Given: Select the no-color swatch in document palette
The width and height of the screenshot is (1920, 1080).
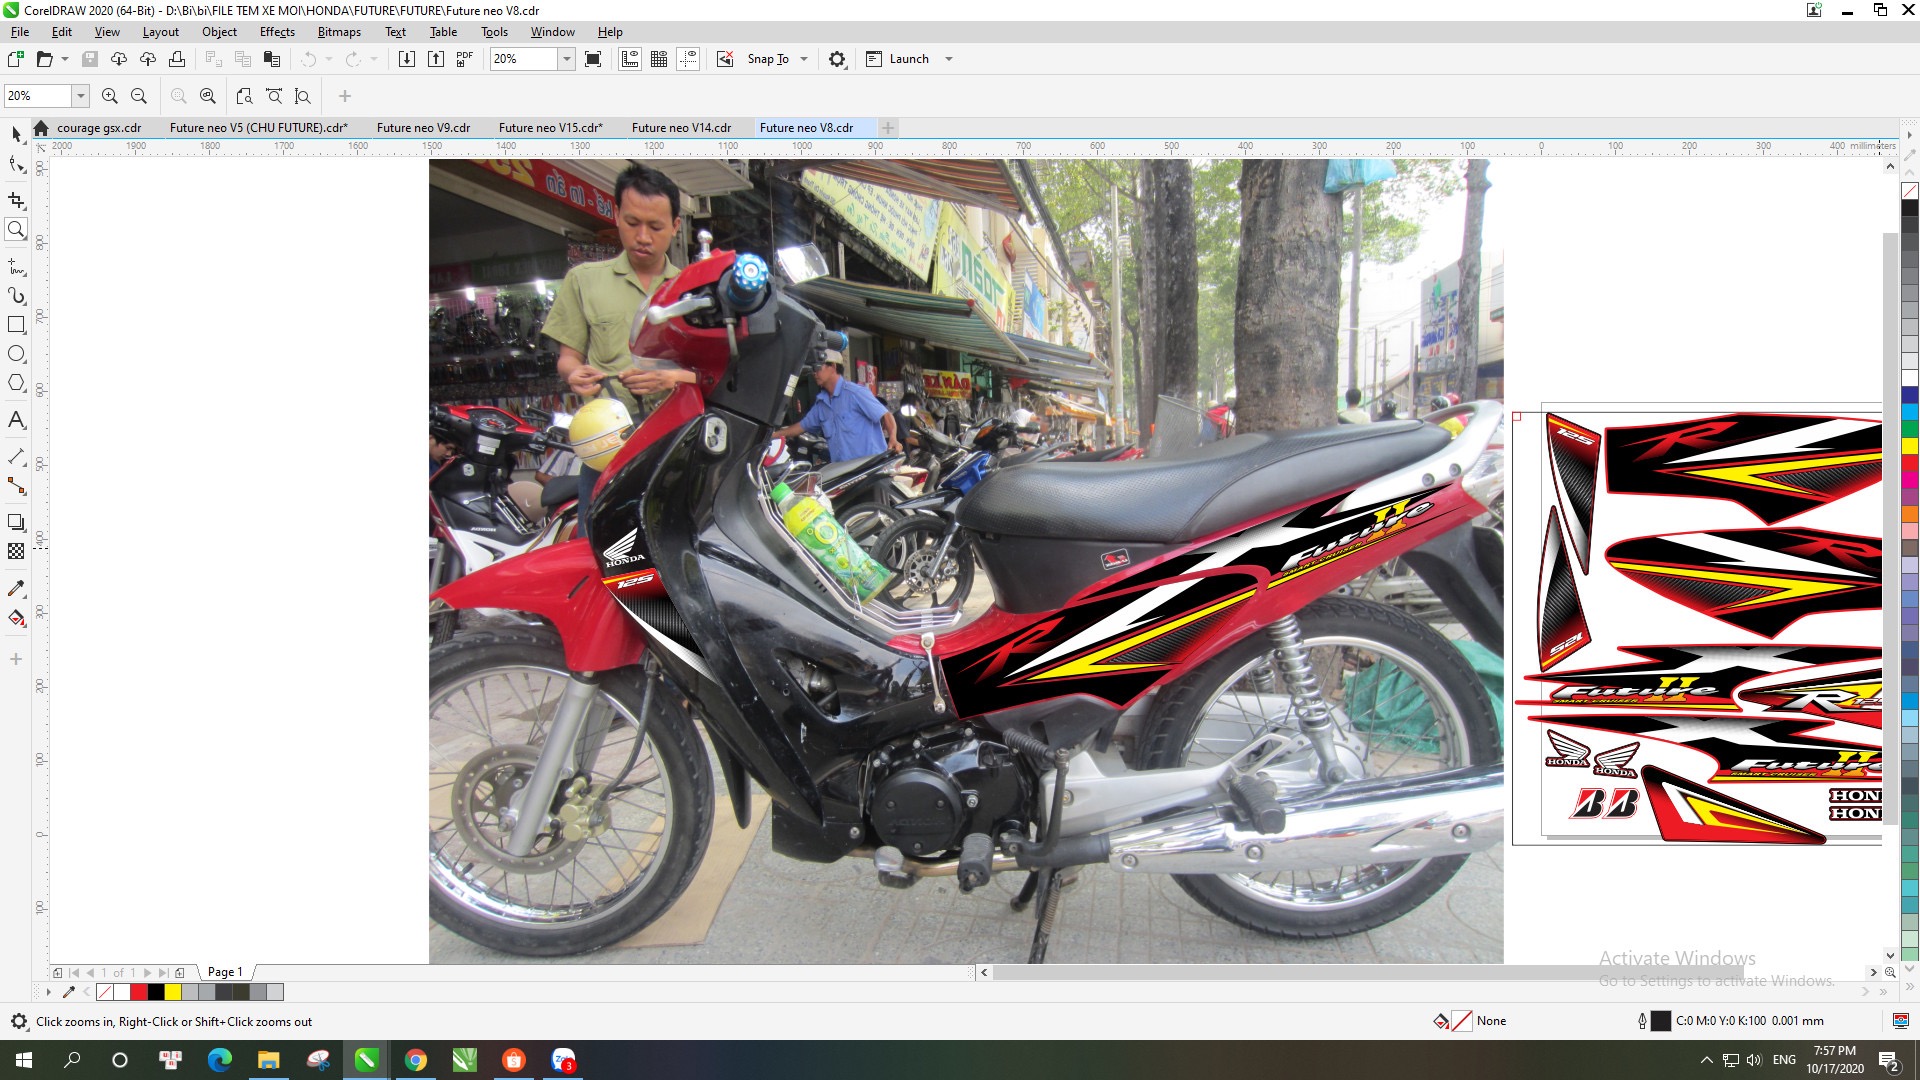Looking at the screenshot, I should coord(104,992).
